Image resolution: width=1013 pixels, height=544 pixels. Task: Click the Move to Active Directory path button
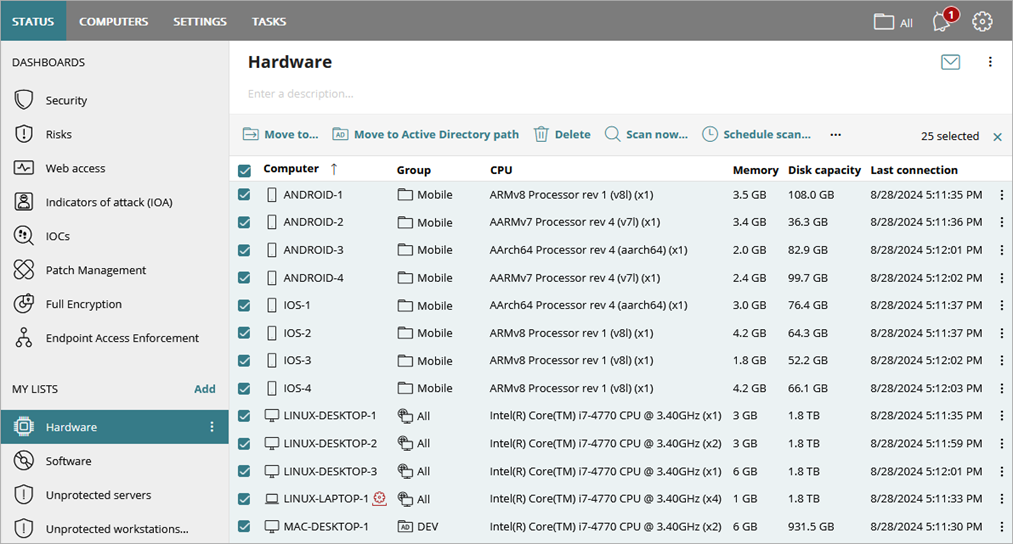point(425,134)
